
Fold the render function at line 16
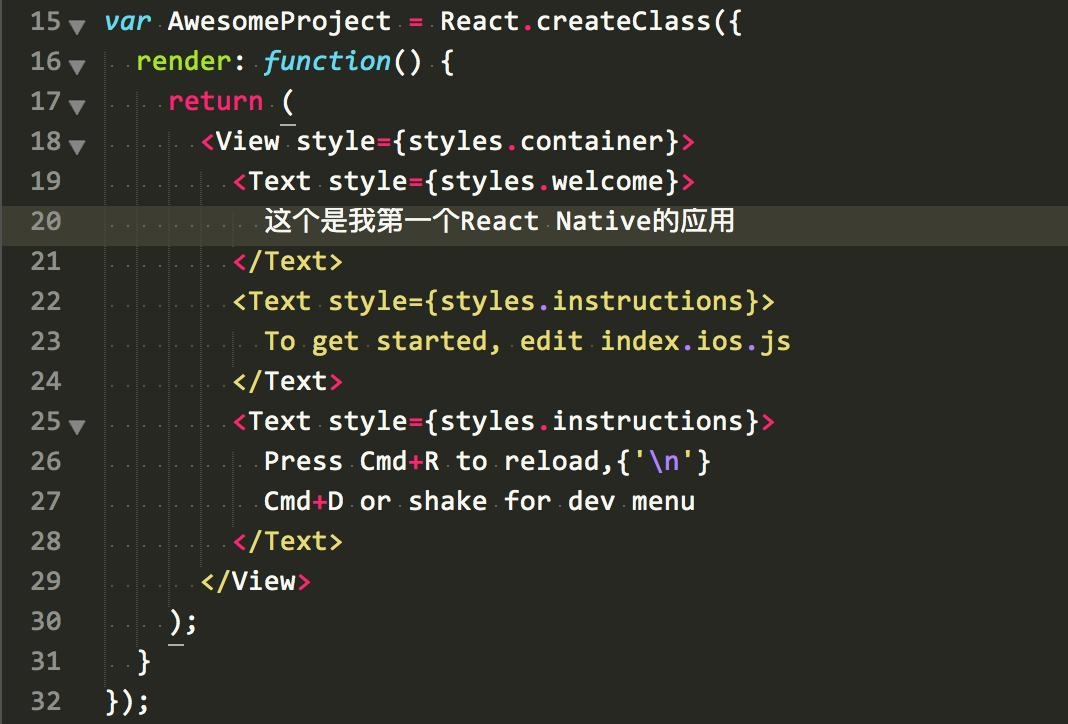tap(77, 66)
